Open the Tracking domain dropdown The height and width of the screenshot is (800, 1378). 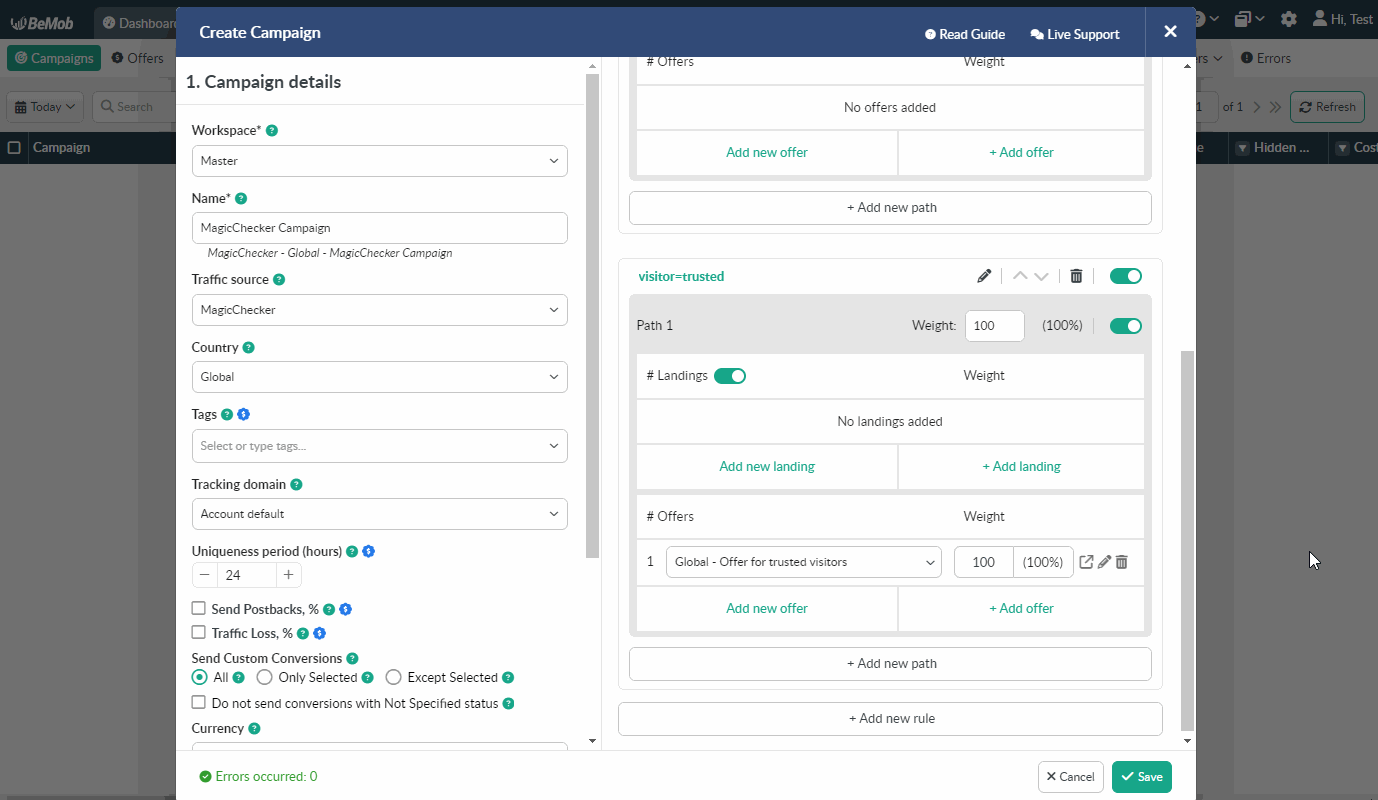380,514
